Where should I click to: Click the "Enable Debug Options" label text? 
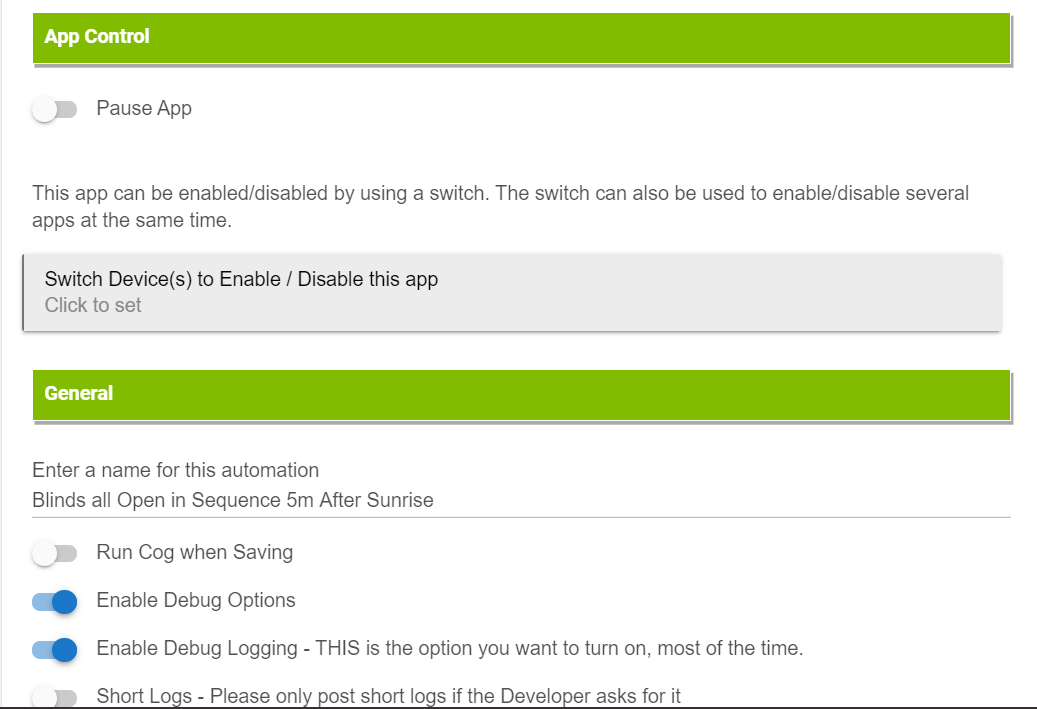pos(196,600)
